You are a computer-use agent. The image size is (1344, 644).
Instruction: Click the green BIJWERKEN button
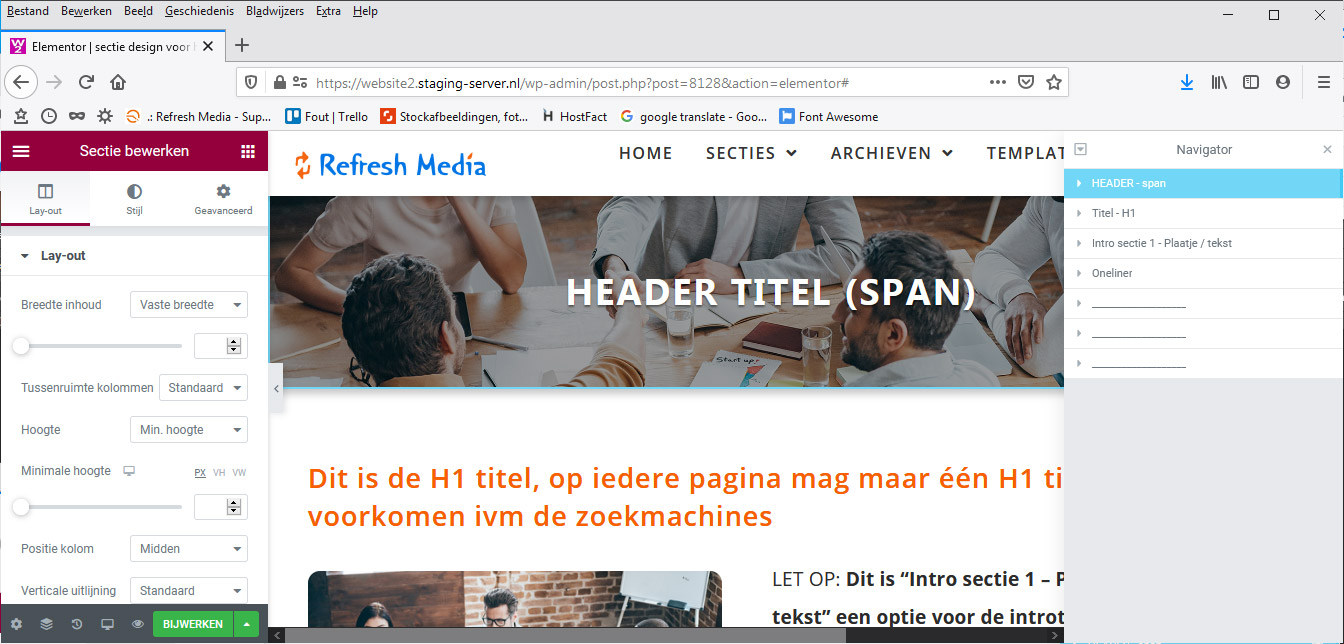pyautogui.click(x=192, y=624)
